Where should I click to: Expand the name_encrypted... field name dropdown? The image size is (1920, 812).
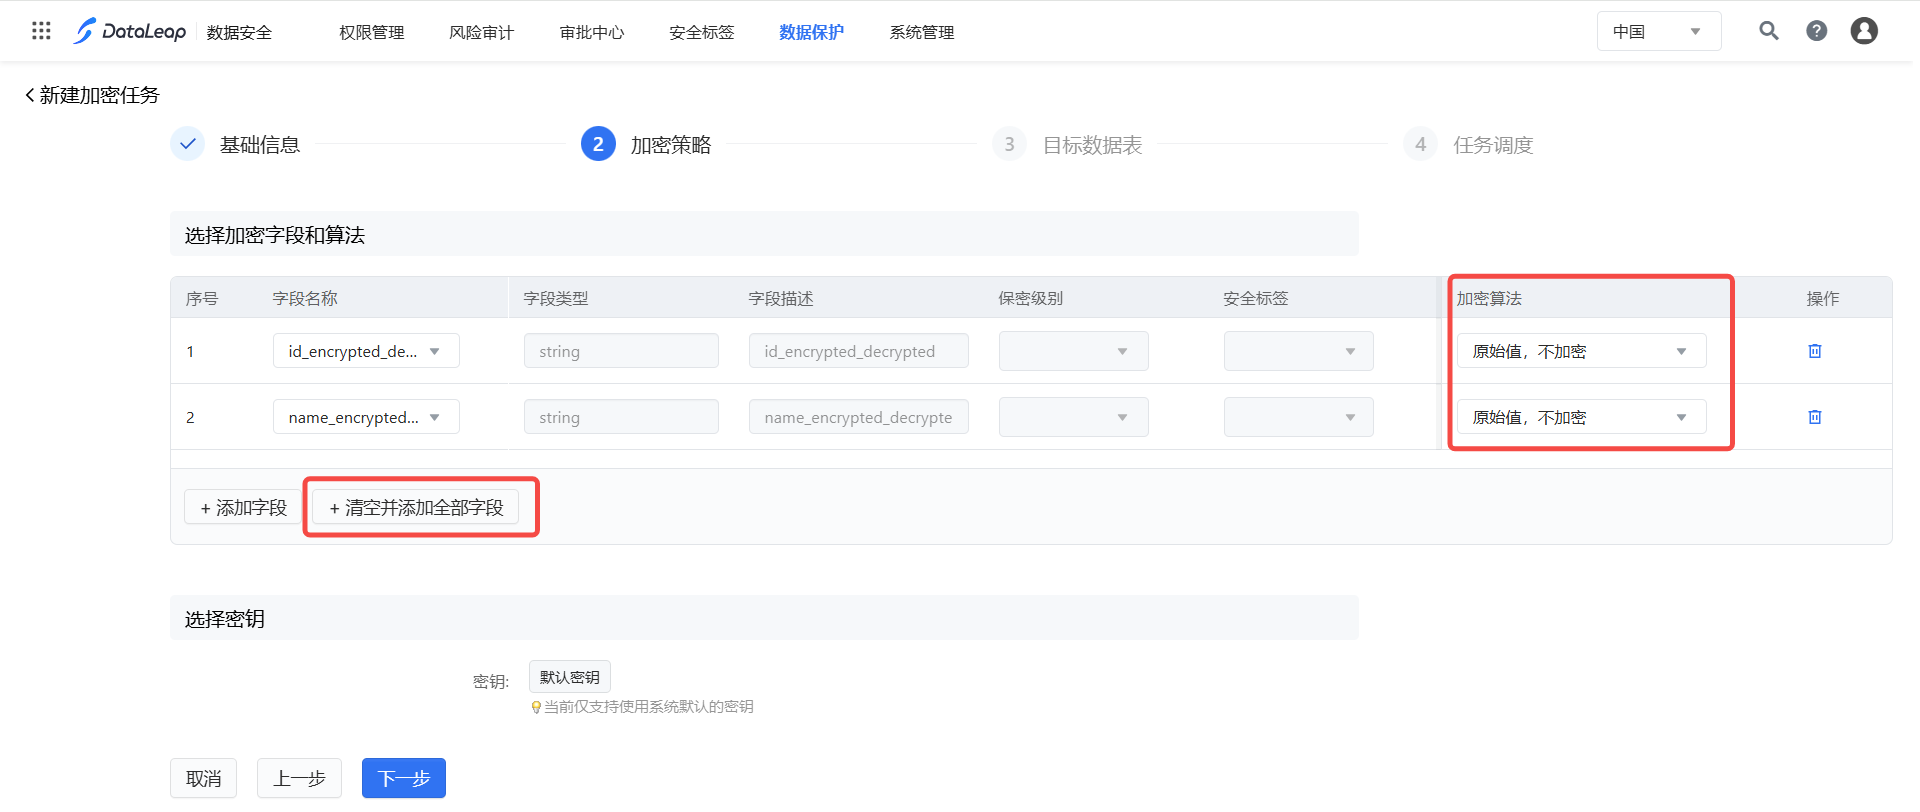coord(365,417)
